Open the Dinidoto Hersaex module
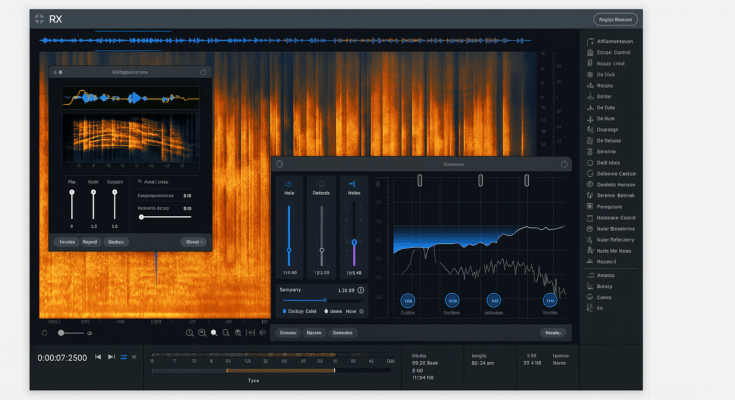735x400 pixels. [x=611, y=185]
